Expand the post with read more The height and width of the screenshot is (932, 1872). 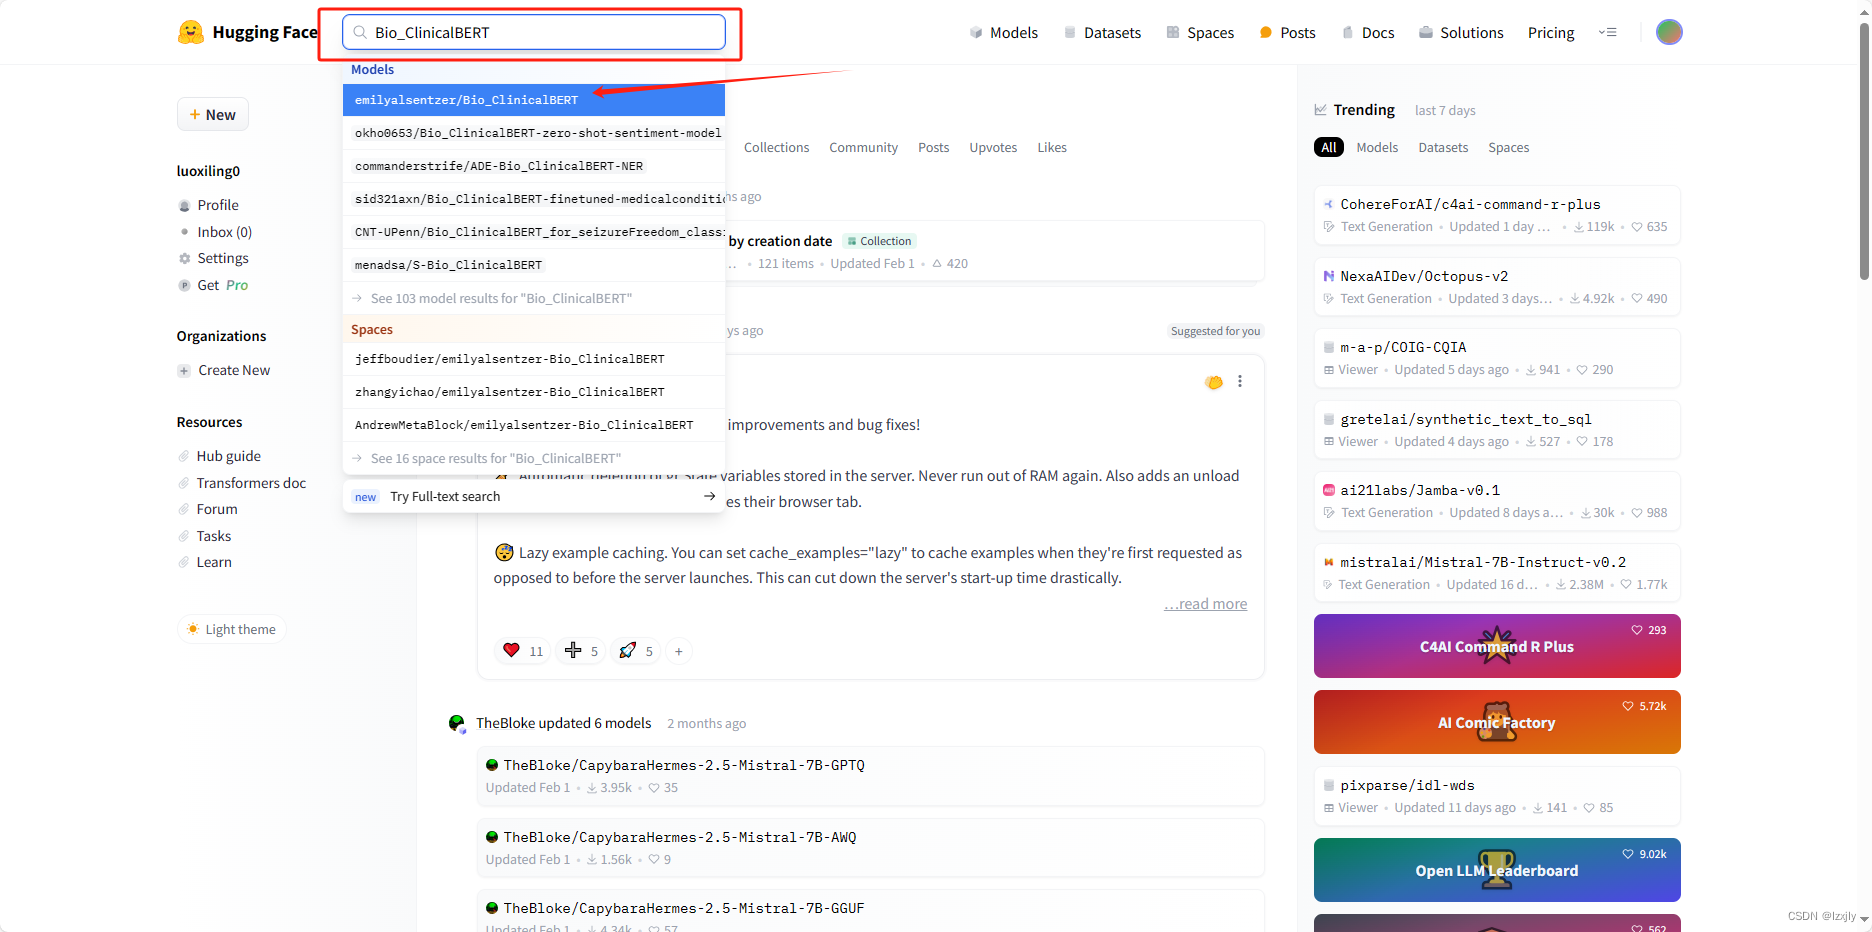click(1204, 603)
